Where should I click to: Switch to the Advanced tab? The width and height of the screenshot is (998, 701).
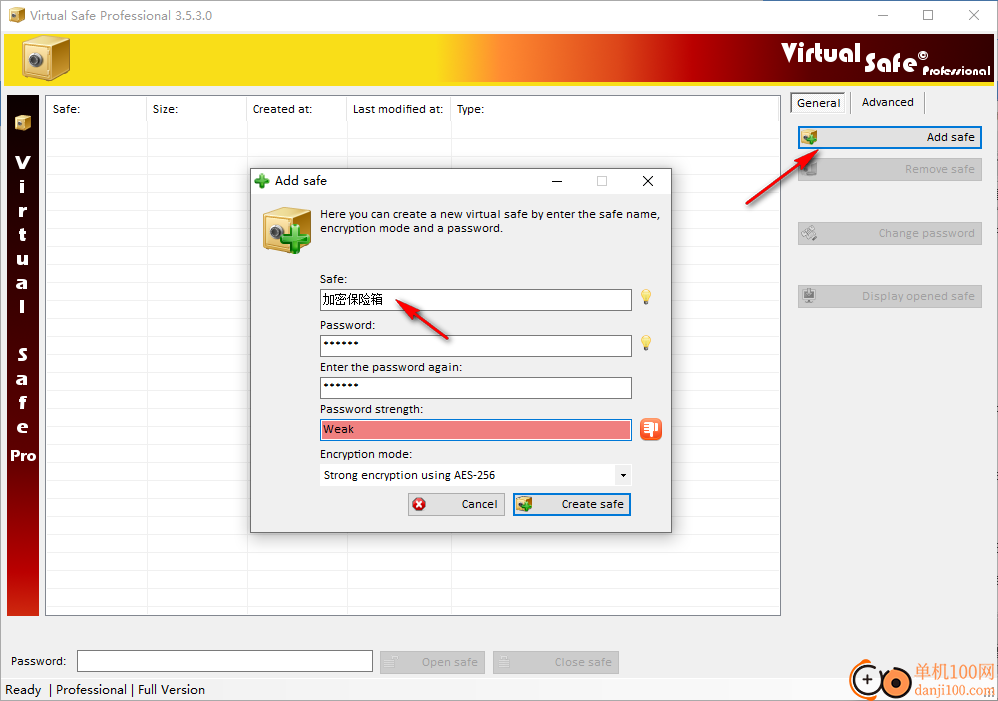(887, 103)
